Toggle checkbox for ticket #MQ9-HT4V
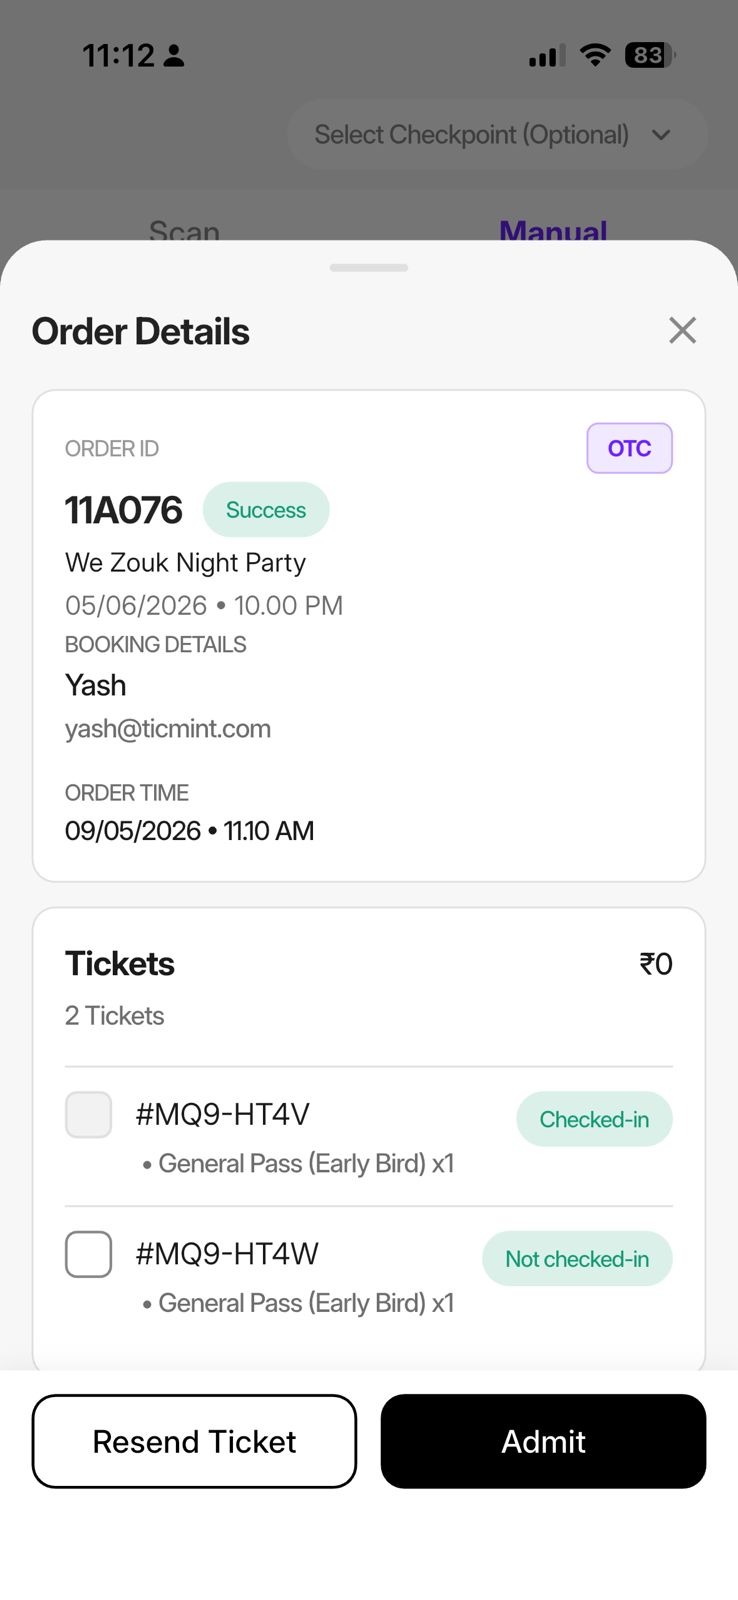Viewport: 738px width, 1600px height. tap(89, 1115)
